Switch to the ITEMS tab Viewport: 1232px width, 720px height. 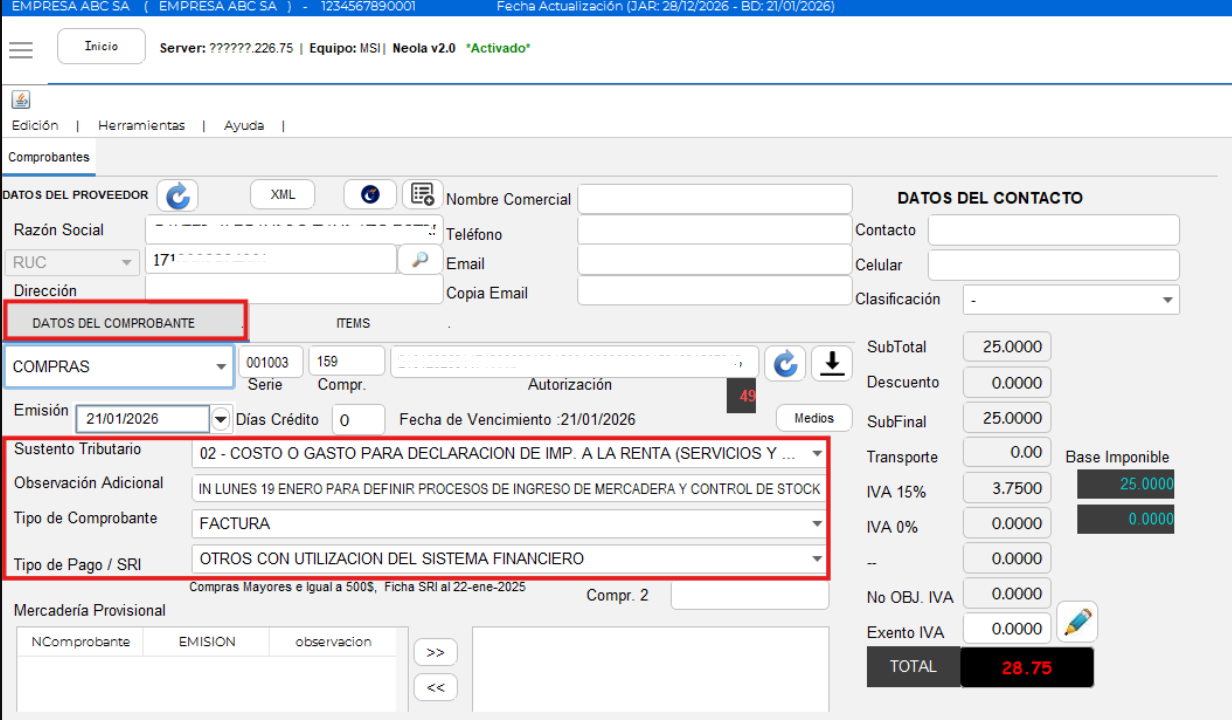(x=353, y=324)
